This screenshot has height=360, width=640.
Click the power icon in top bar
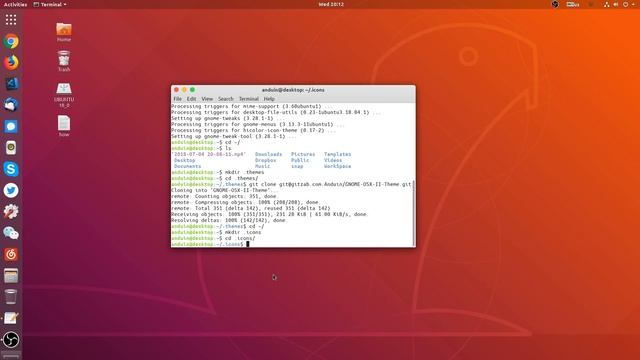pos(625,4)
